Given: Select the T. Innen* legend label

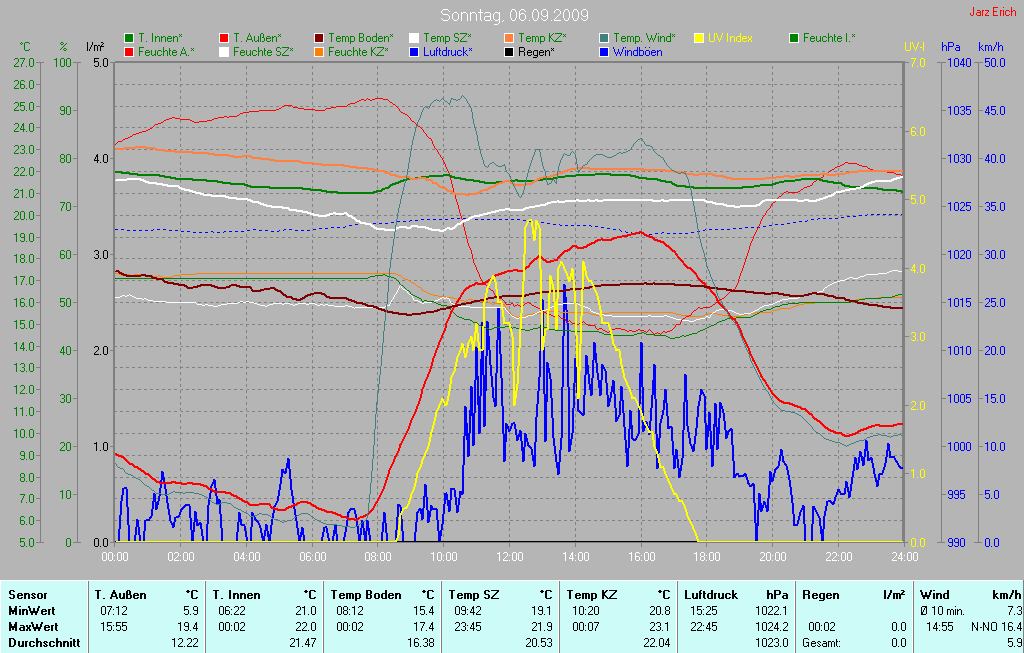Looking at the screenshot, I should coord(160,39).
